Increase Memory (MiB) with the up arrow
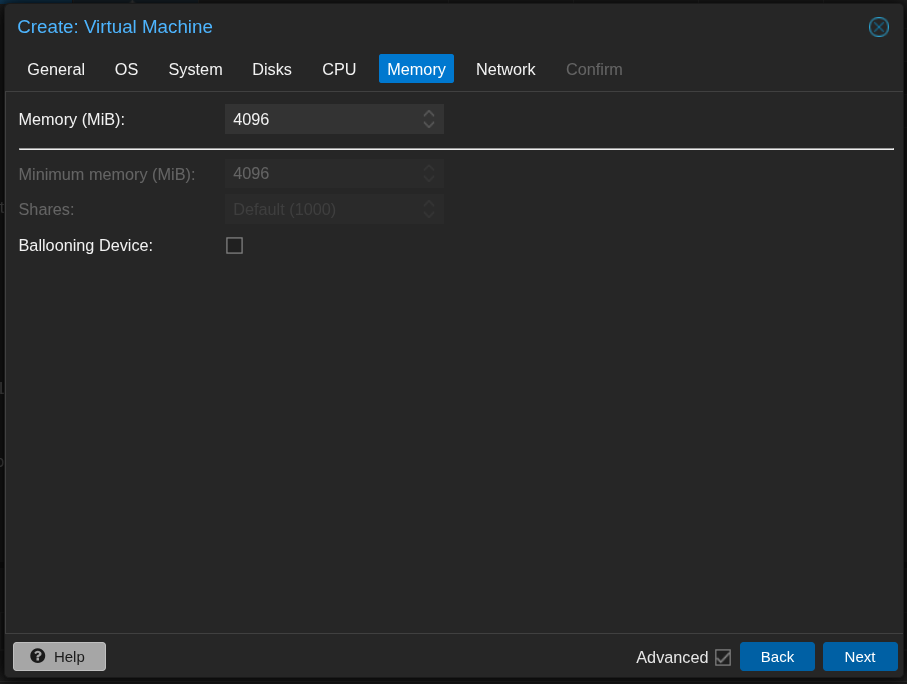 (x=429, y=114)
